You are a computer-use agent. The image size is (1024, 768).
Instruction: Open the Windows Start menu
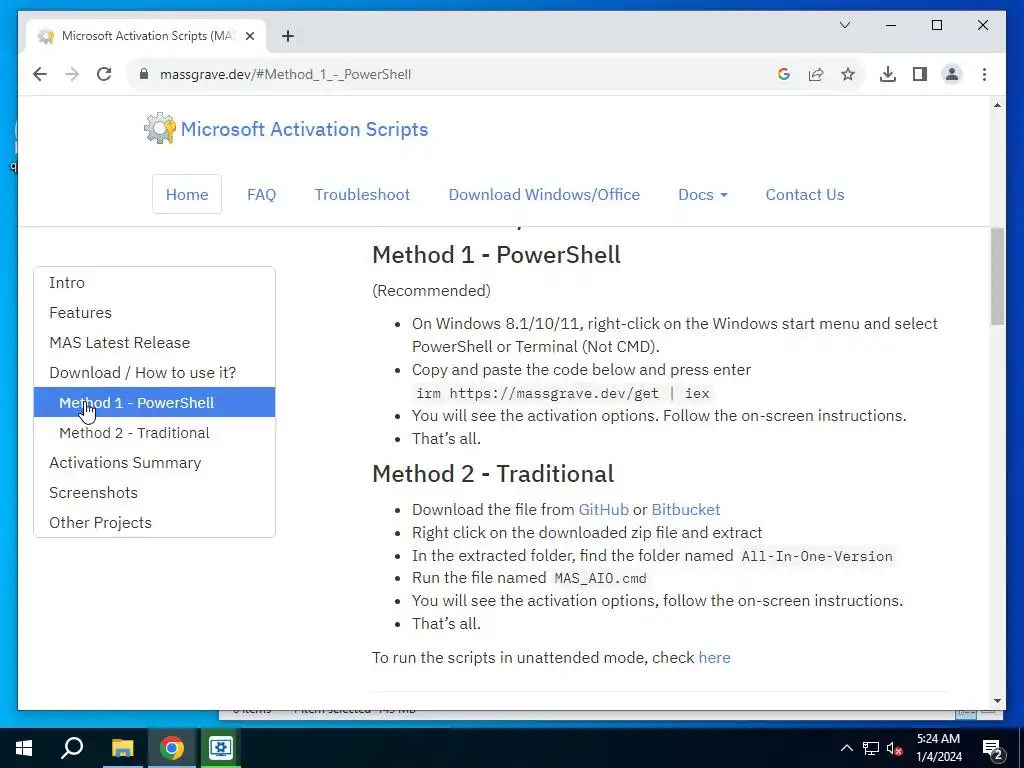coord(24,748)
